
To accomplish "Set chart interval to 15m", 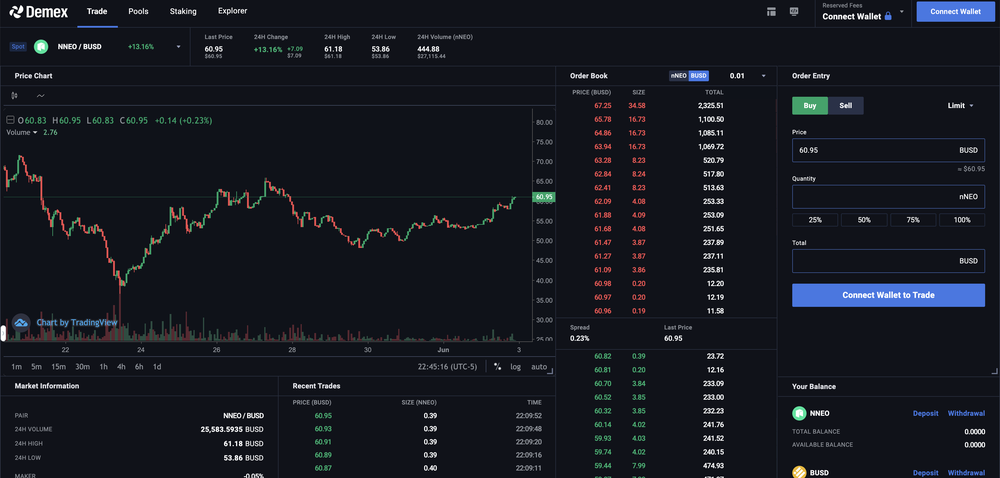I will tap(59, 367).
